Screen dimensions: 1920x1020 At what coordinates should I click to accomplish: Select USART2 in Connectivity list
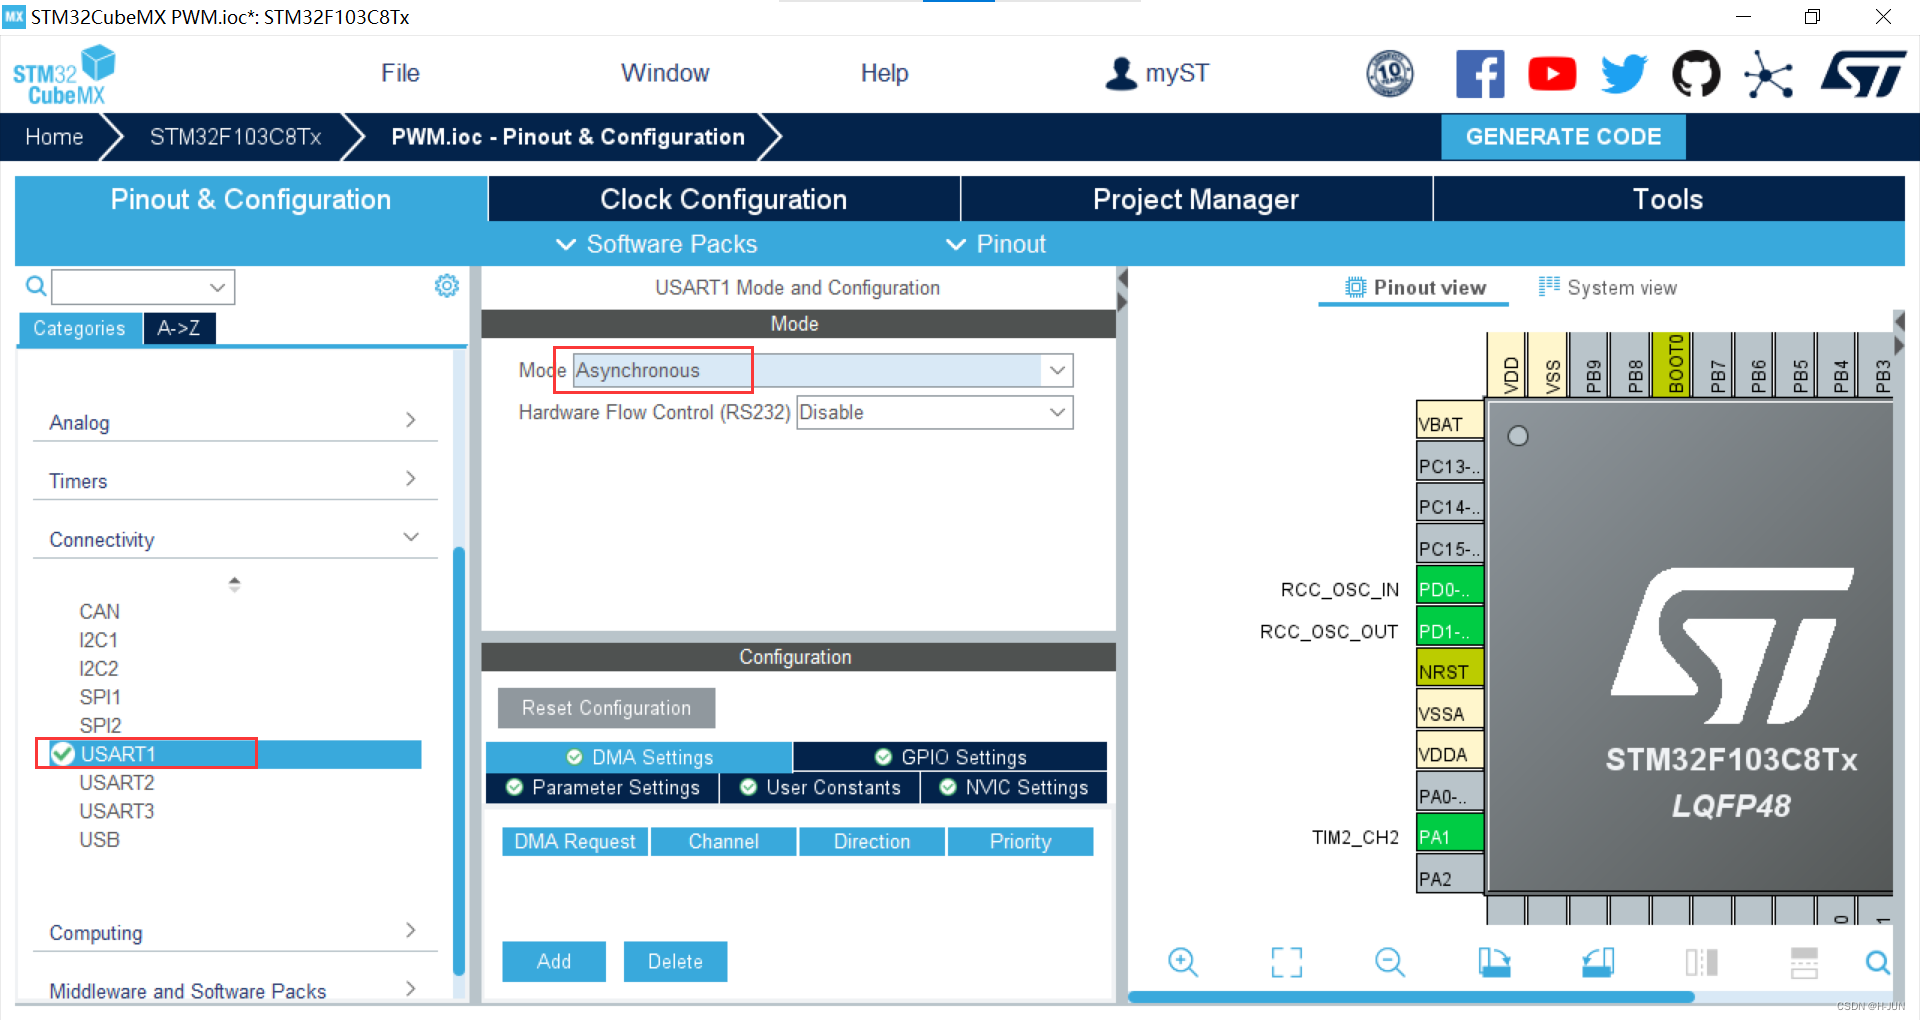click(117, 782)
